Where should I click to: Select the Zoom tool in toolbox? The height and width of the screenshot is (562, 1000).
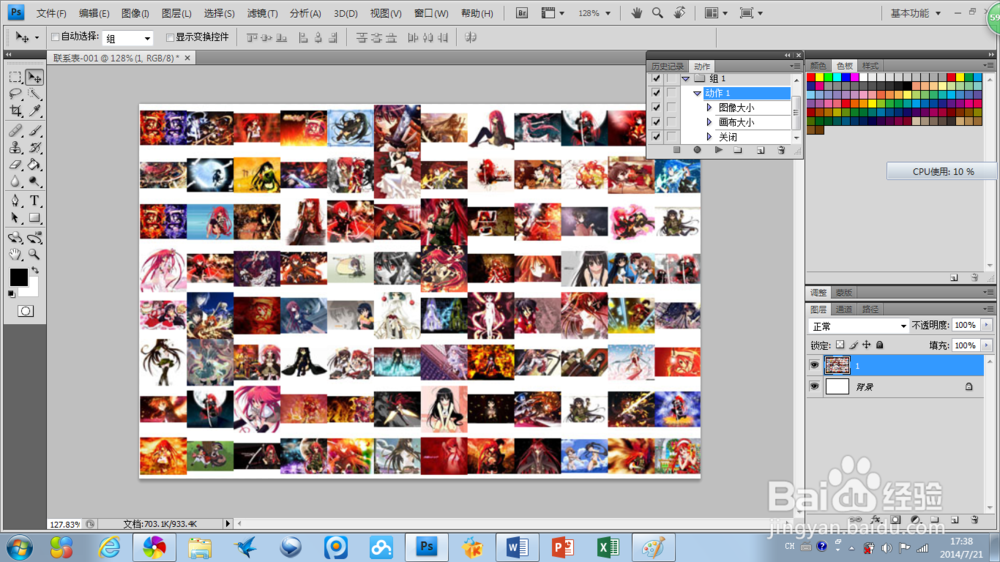coord(34,255)
